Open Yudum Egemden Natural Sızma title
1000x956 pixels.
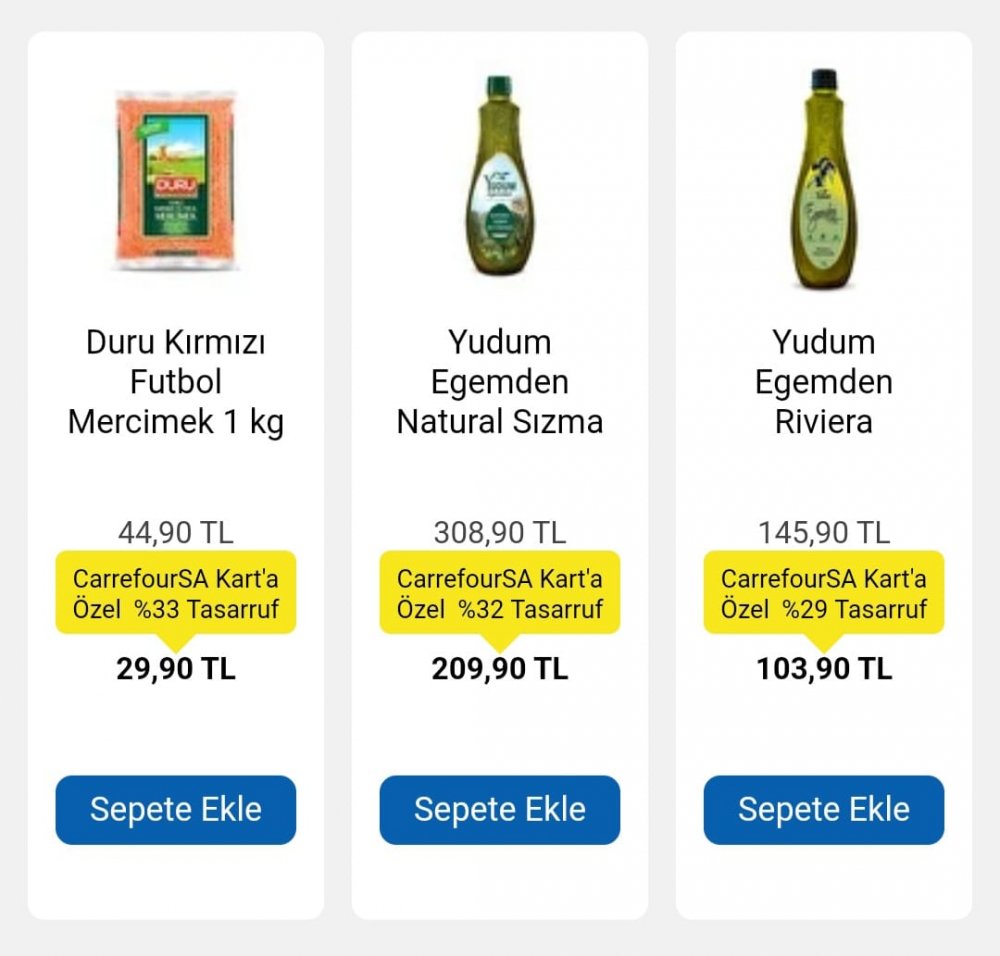point(499,382)
